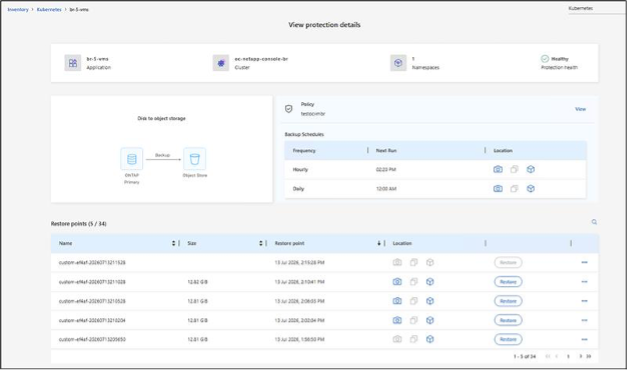The height and width of the screenshot is (370, 628).
Task: Click the object store cube in the 2:06:05 PM row
Action: click(430, 301)
